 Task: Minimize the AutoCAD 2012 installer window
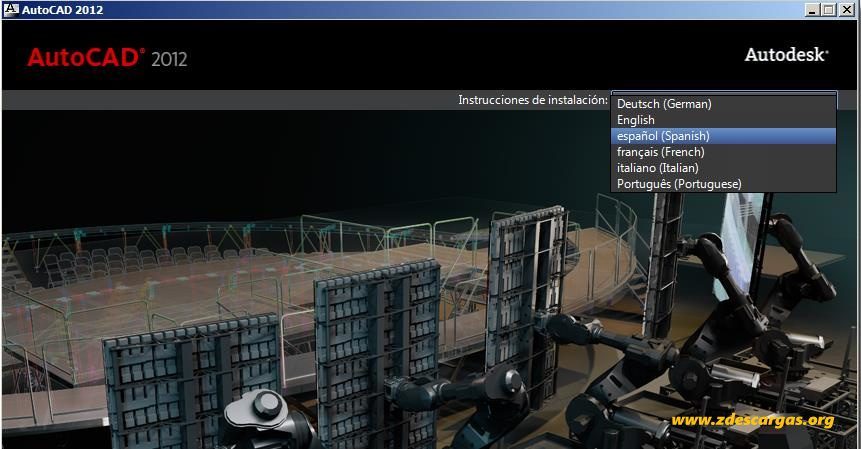pos(813,9)
